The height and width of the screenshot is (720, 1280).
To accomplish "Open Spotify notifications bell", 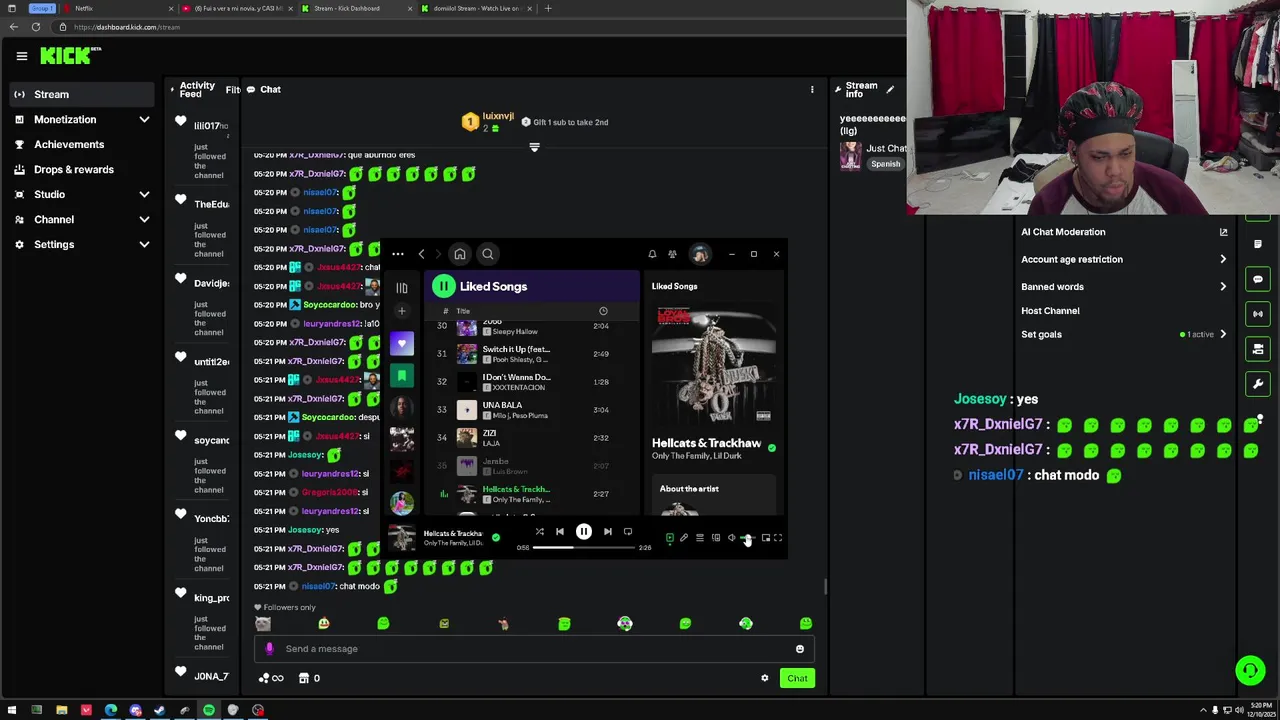I will (652, 254).
